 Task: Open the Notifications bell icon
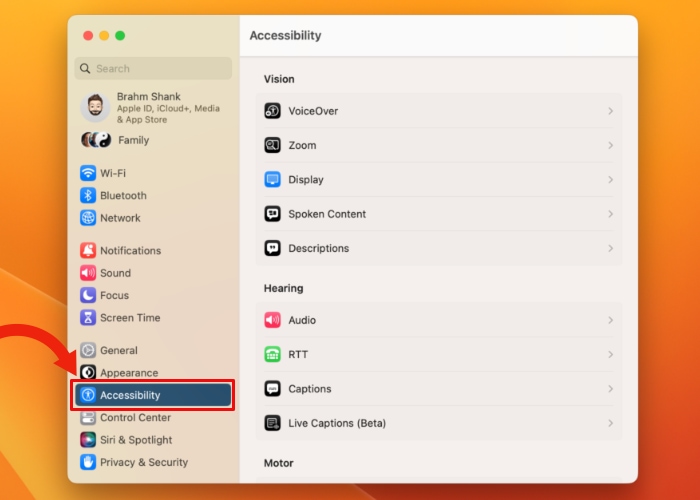tap(88, 250)
